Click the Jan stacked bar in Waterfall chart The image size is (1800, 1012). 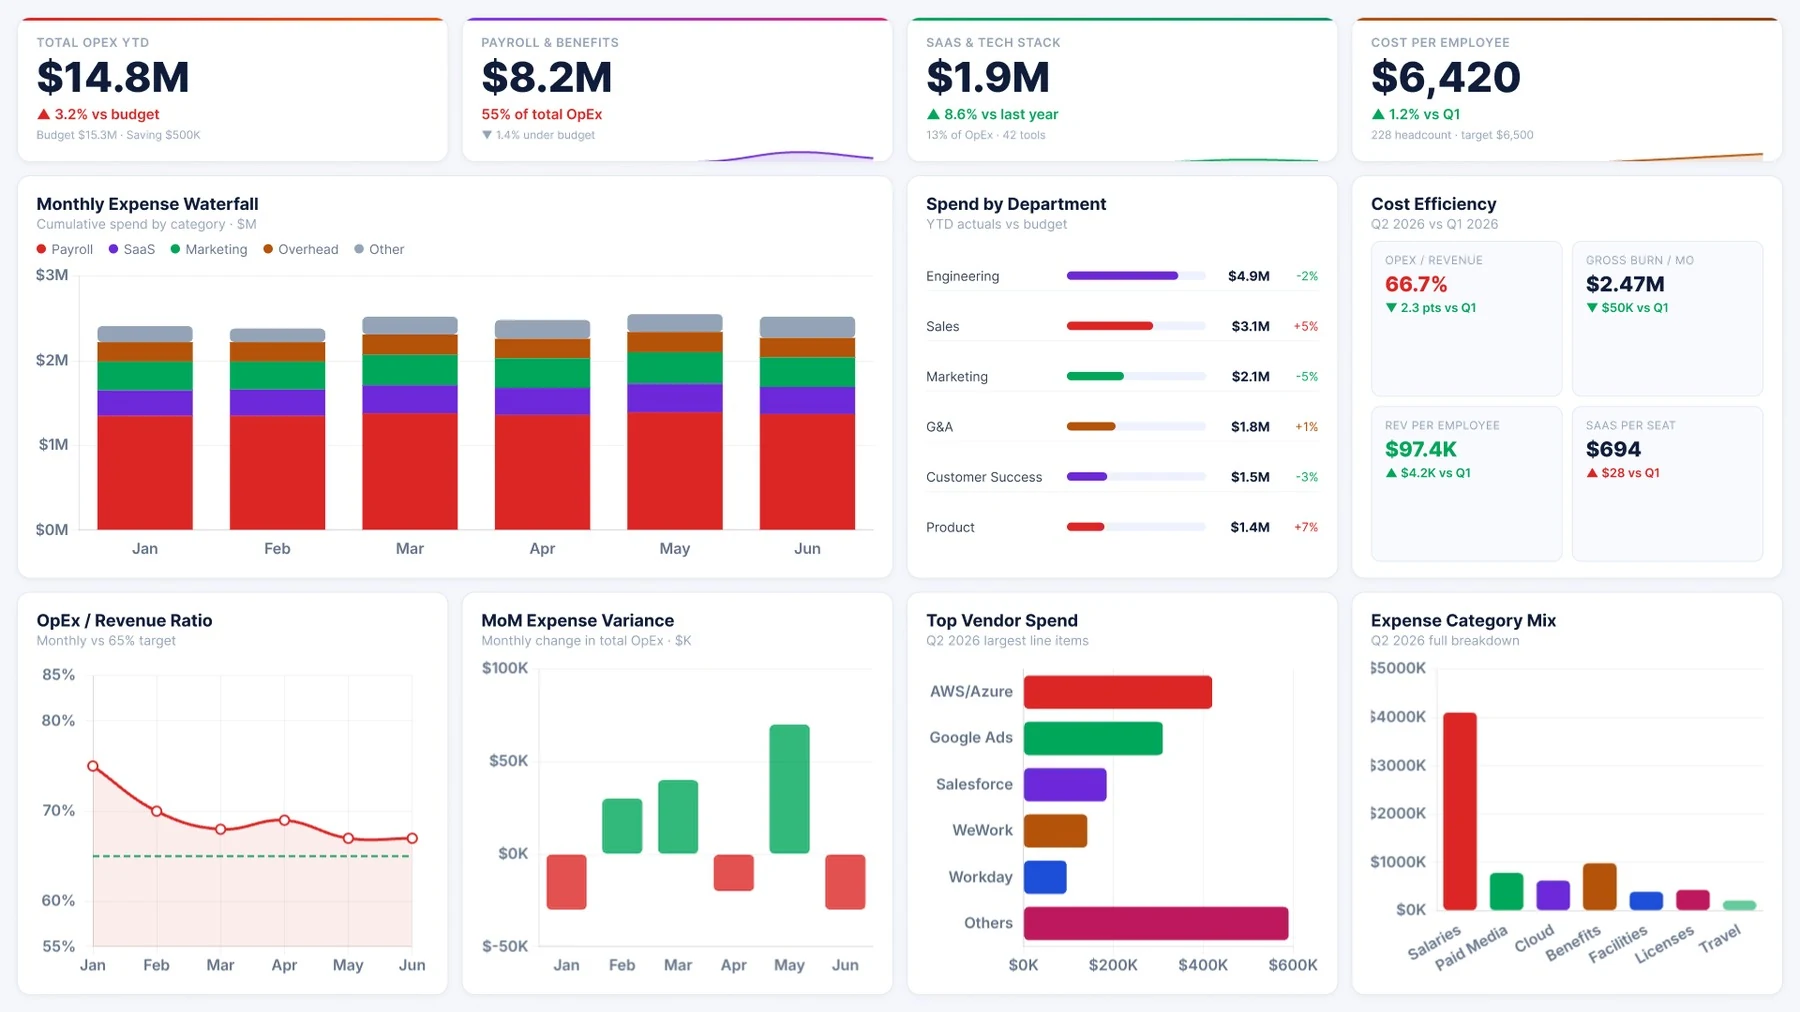(x=145, y=428)
